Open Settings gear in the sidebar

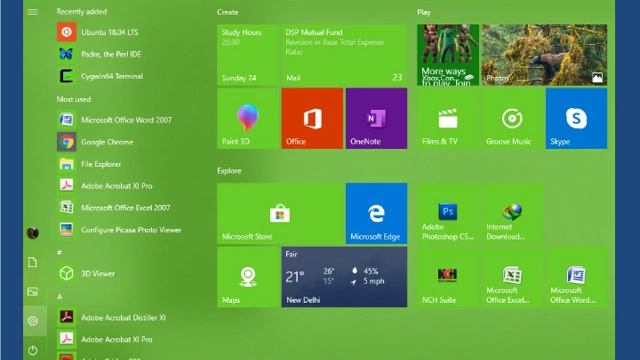click(33, 321)
